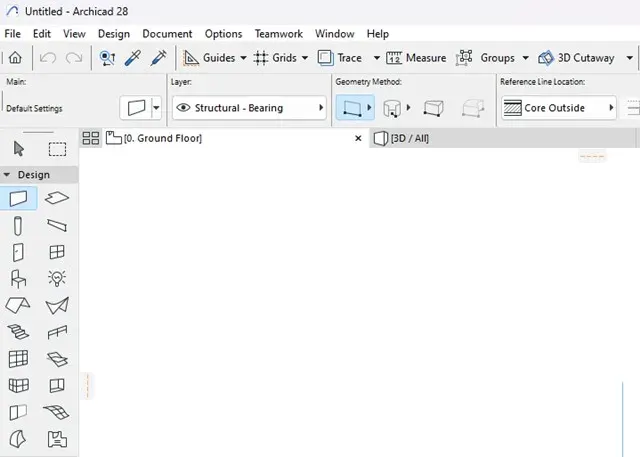Select the Mesh tool
The image size is (640, 457).
coord(56,412)
